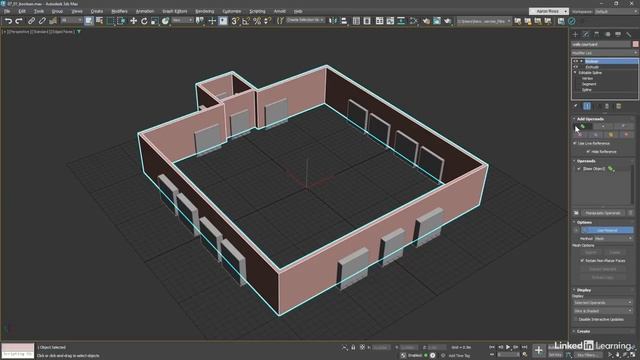The image size is (640, 360).
Task: Toggle the Base Object operand checkbox
Action: point(579,169)
